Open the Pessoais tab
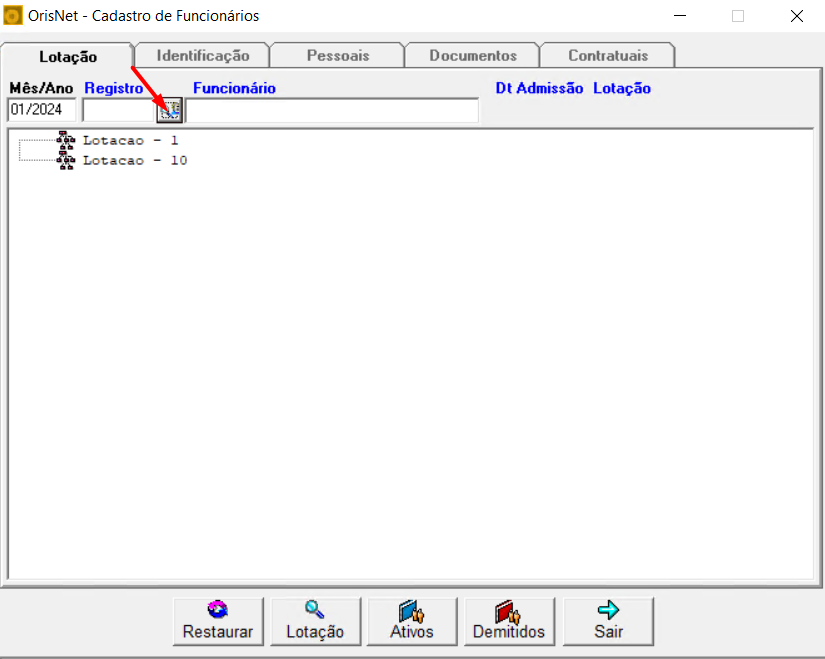 (338, 56)
